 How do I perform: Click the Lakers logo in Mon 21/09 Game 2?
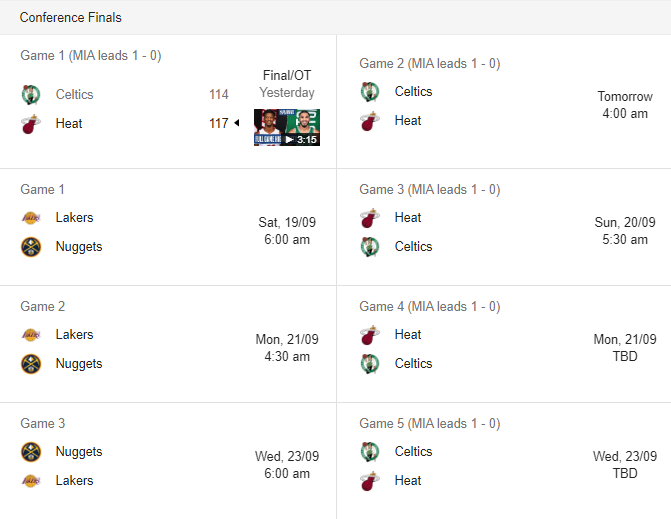tap(31, 335)
